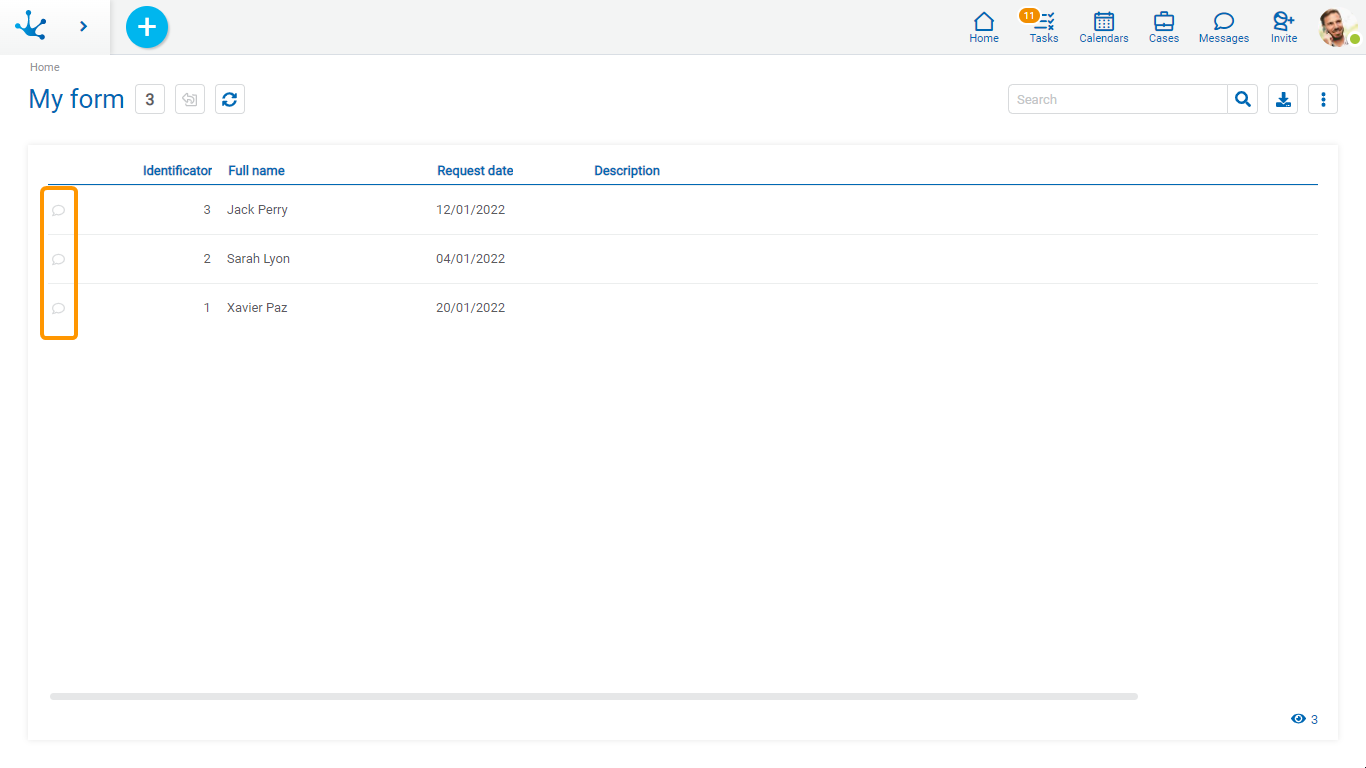The height and width of the screenshot is (768, 1366).
Task: Open Tasks with 11 badge
Action: pyautogui.click(x=1043, y=27)
